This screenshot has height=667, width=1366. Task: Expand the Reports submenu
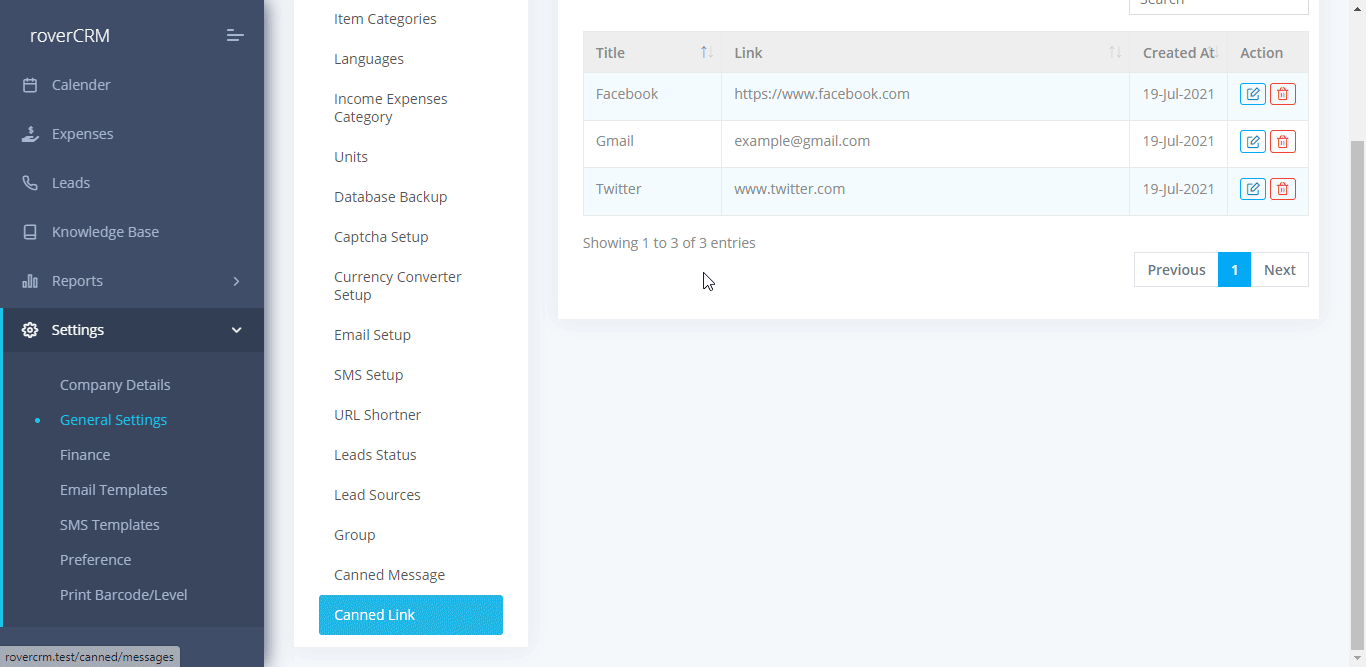pyautogui.click(x=236, y=281)
